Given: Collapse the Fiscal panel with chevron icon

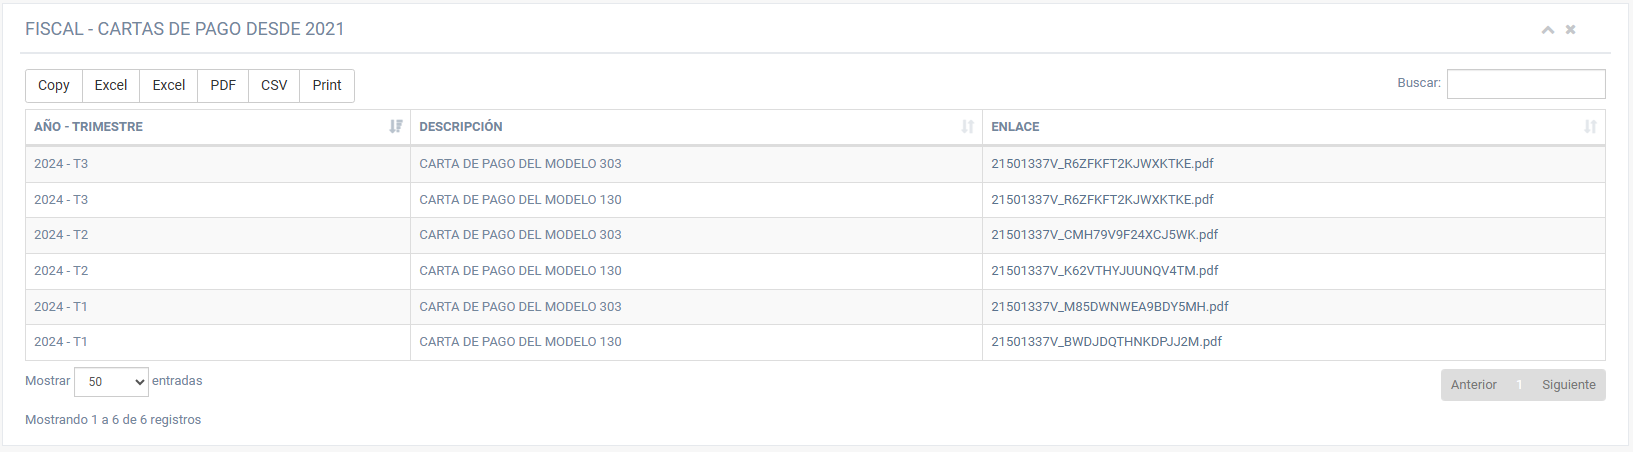Looking at the screenshot, I should point(1547,30).
